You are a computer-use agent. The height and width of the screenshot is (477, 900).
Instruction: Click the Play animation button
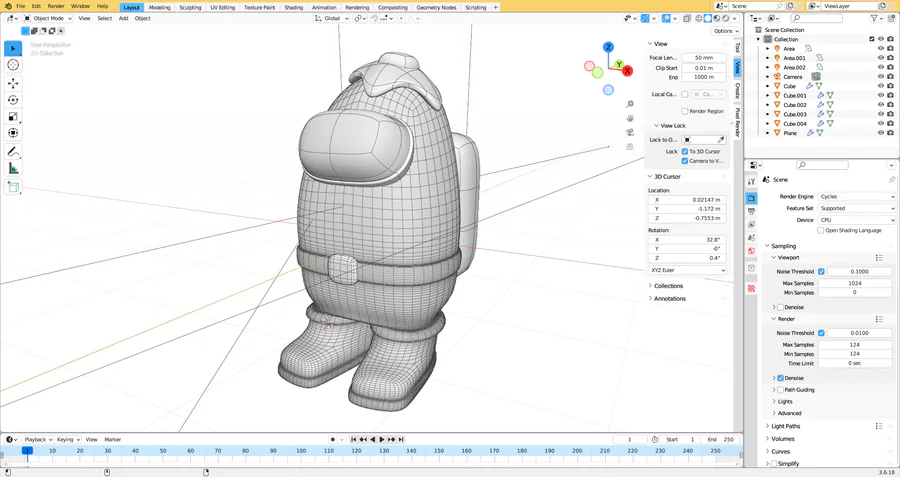coord(382,440)
